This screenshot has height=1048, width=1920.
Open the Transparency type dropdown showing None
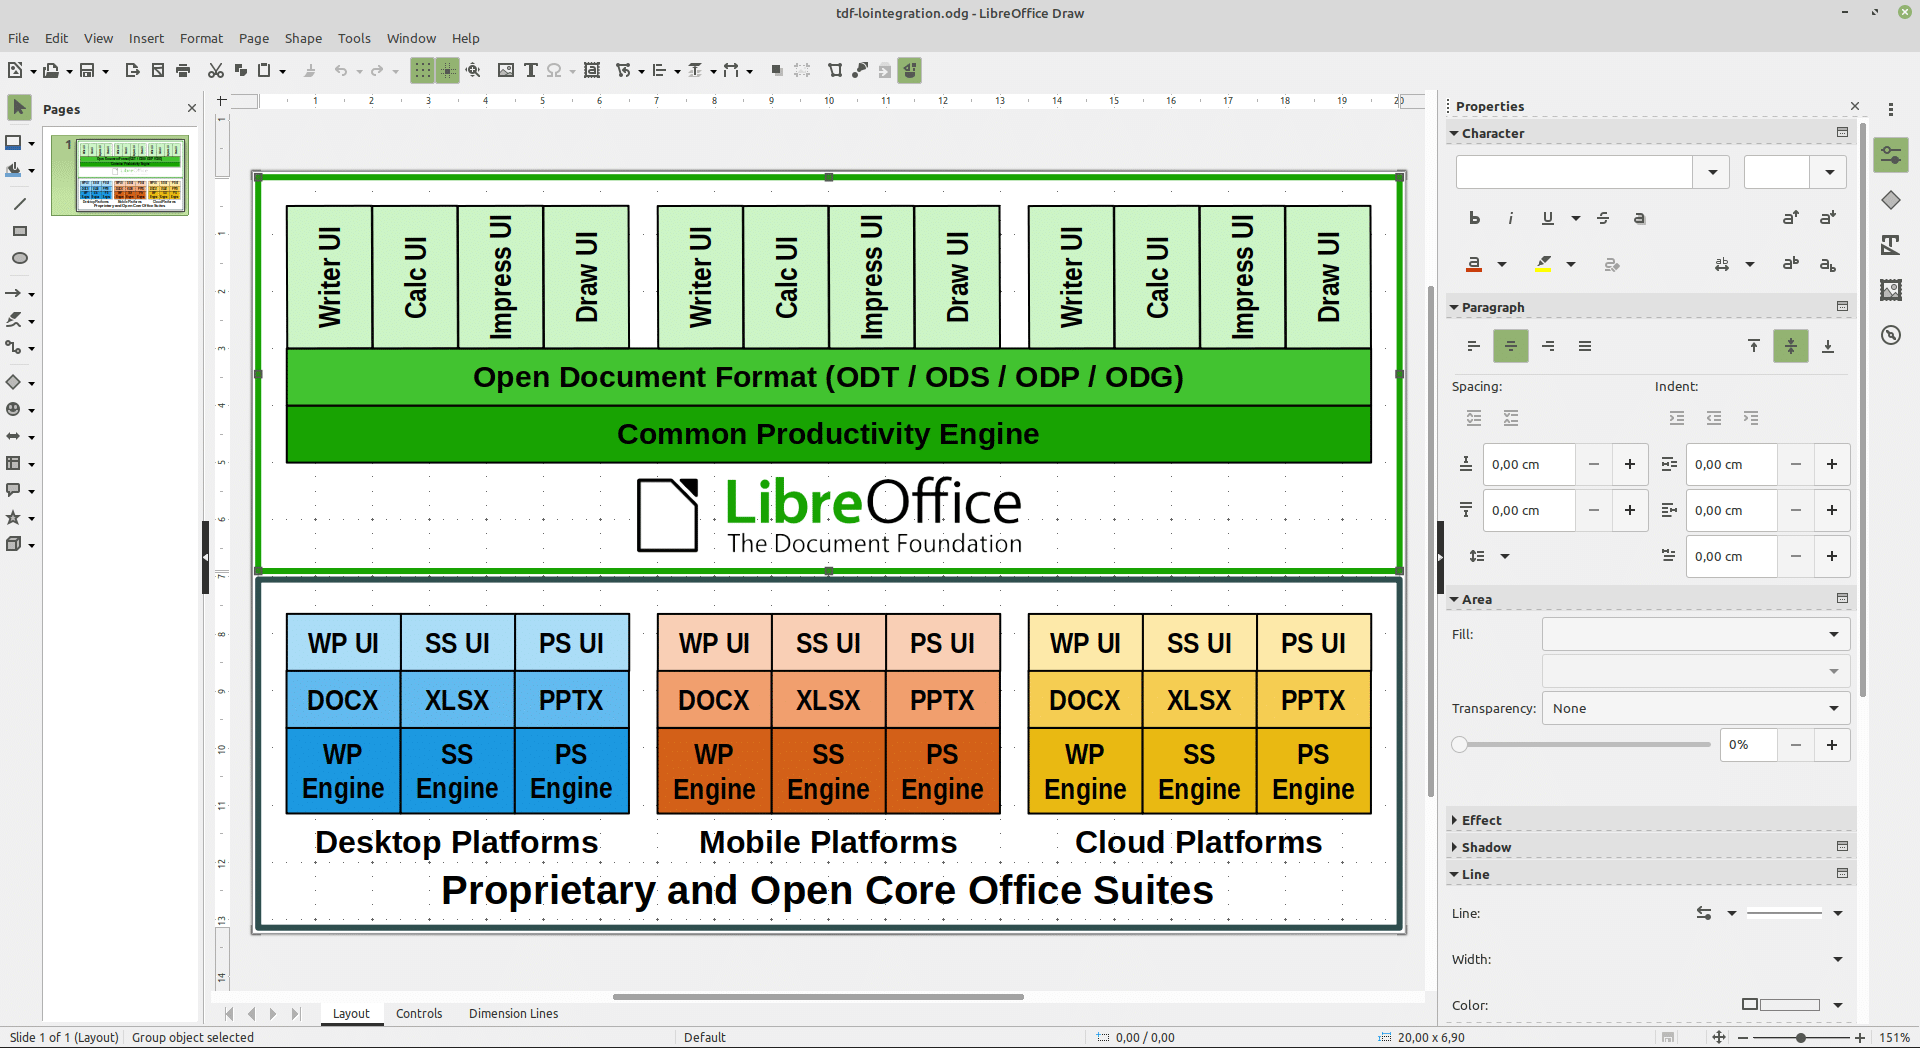click(x=1696, y=708)
